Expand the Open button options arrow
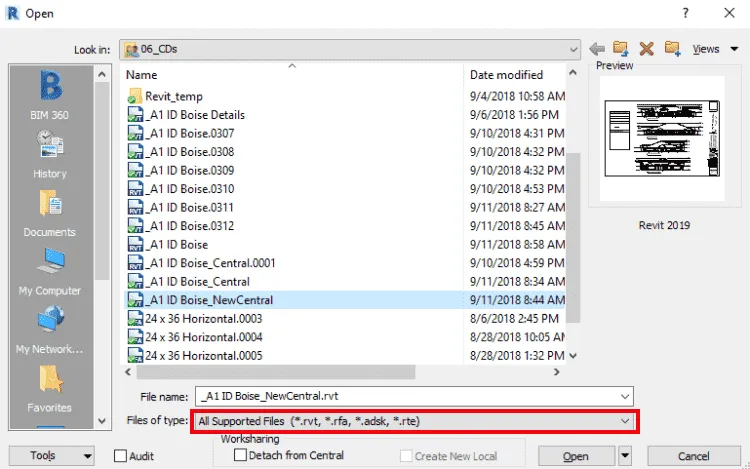 pyautogui.click(x=625, y=456)
